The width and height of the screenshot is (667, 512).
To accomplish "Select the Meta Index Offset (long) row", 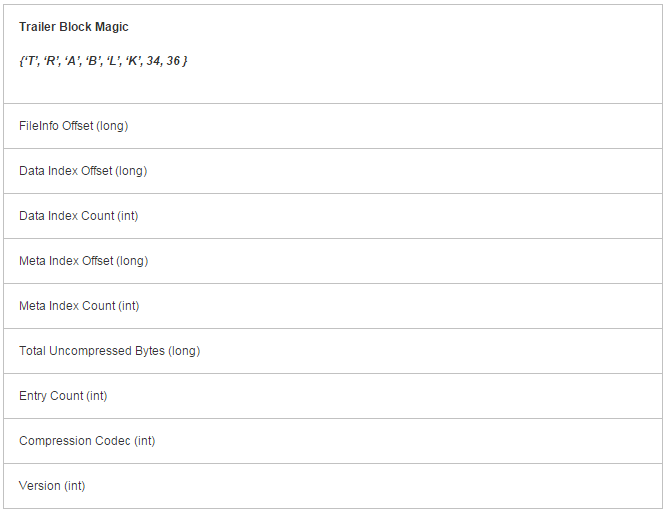I will point(333,261).
